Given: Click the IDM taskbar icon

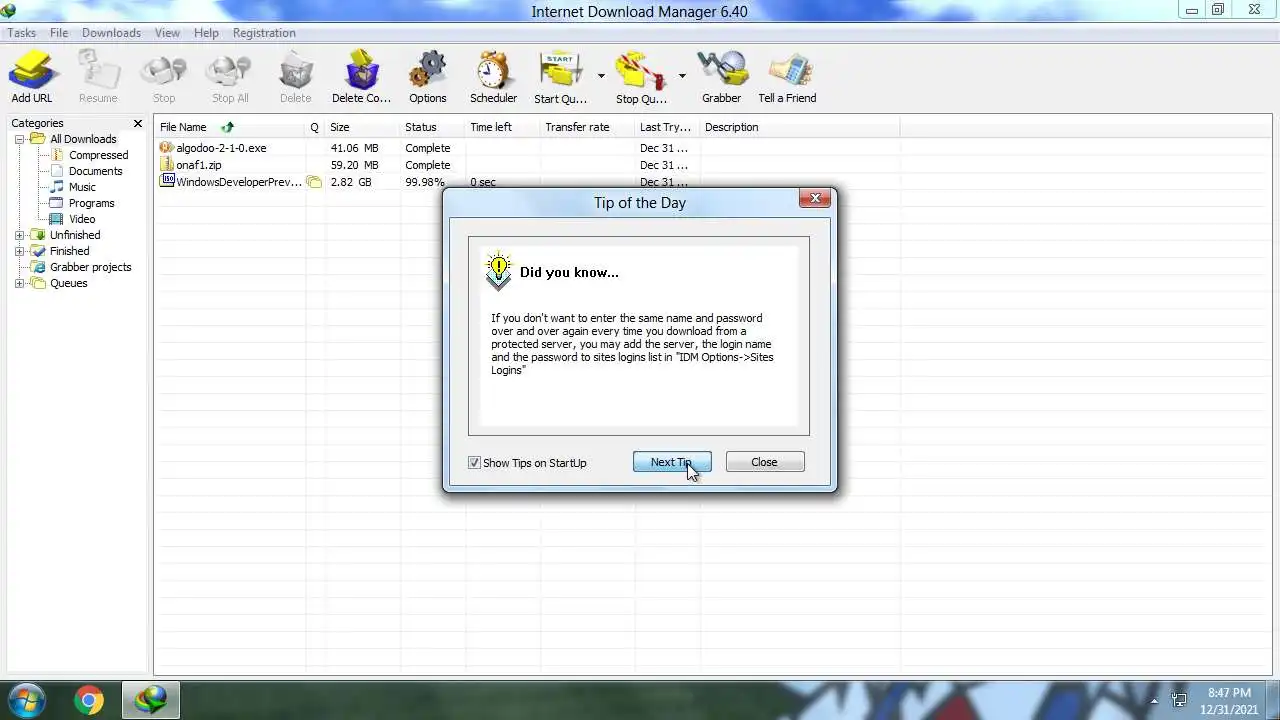Looking at the screenshot, I should click(x=151, y=700).
